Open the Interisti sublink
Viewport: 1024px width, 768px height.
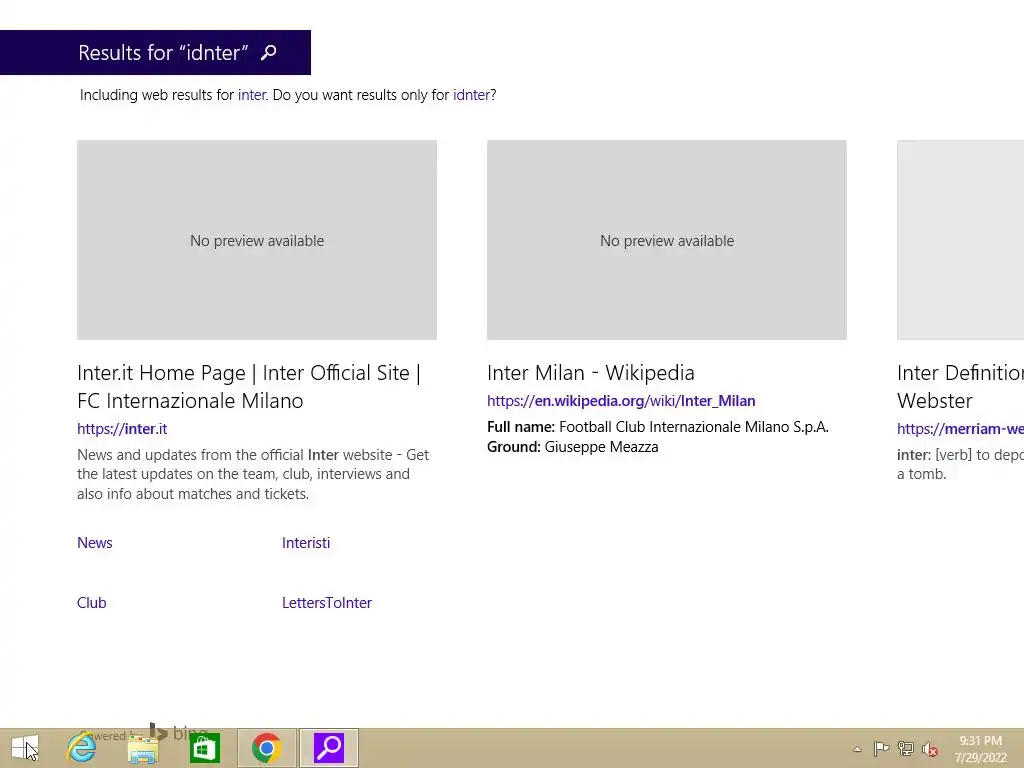click(x=306, y=543)
